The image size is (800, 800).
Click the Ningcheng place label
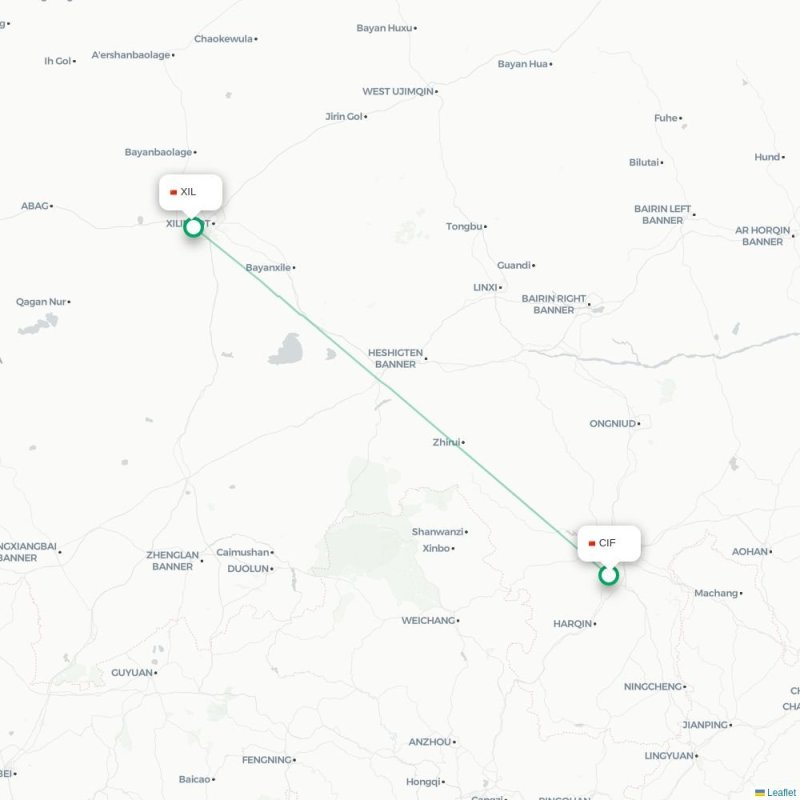(653, 686)
